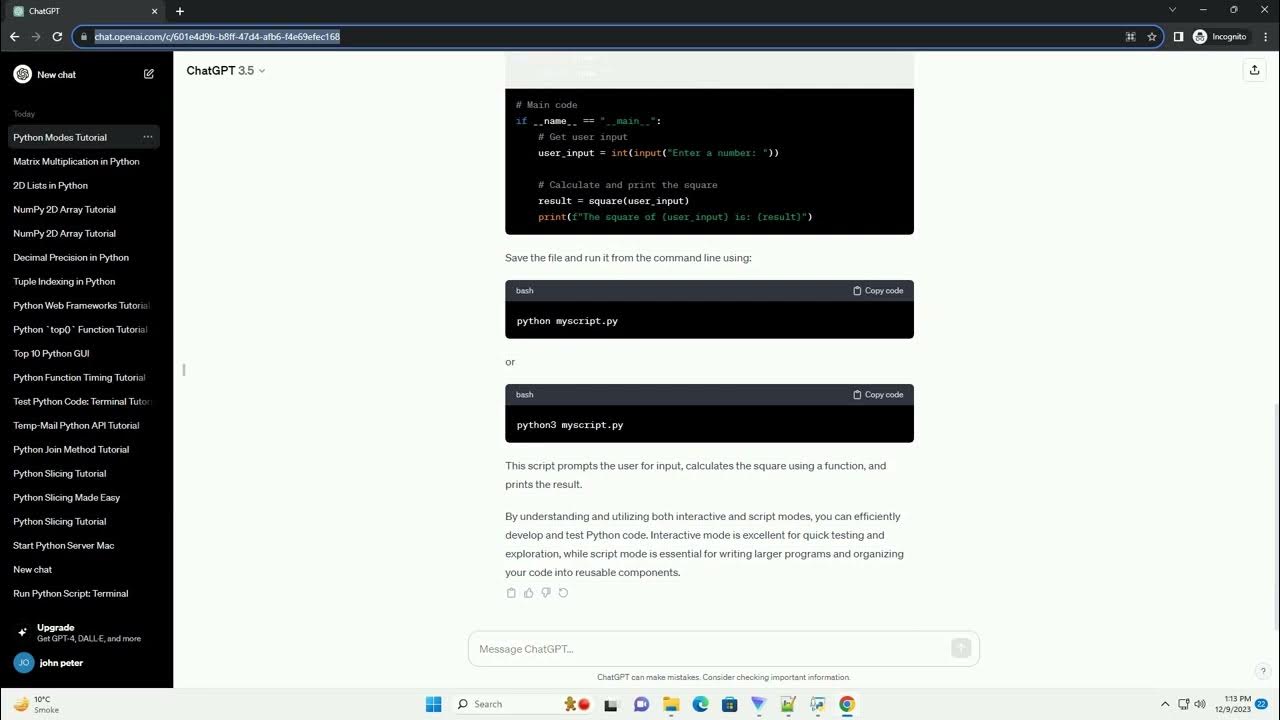1280x720 pixels.
Task: Open Google Chrome from the taskbar
Action: [847, 704]
